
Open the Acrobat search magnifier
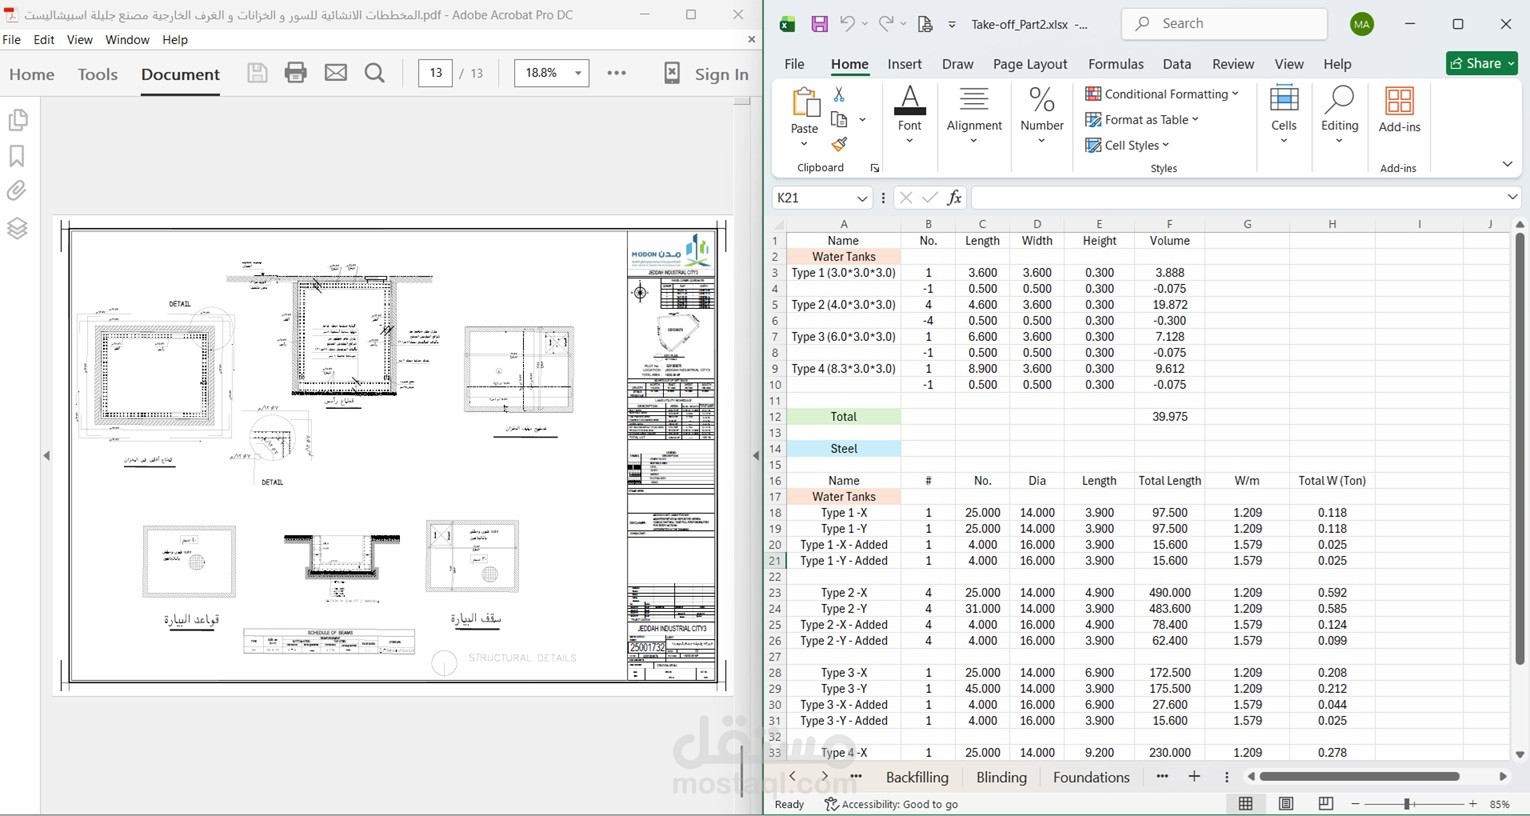pos(375,73)
